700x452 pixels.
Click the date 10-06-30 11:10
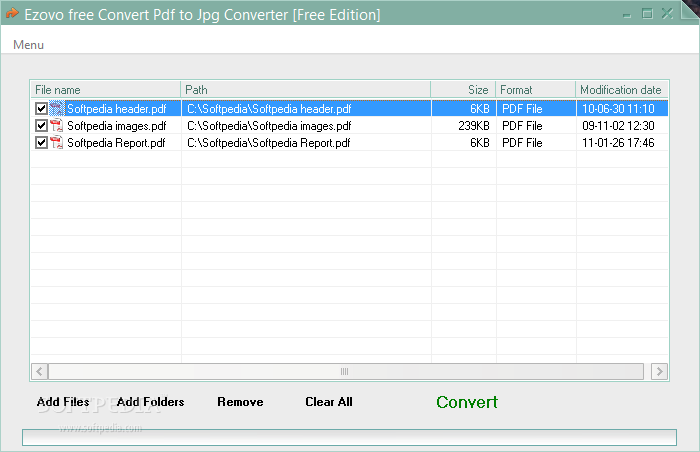coord(618,109)
